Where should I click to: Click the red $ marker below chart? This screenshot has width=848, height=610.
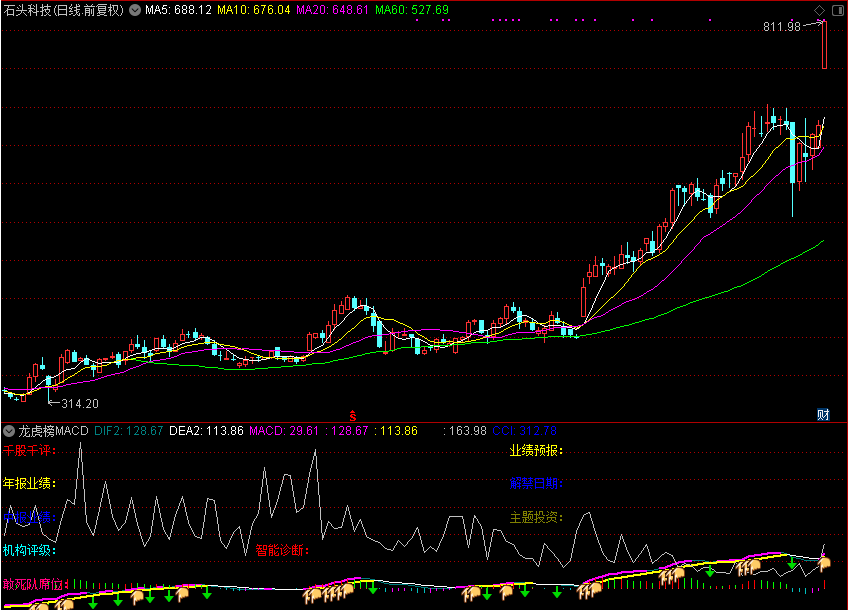[352, 413]
